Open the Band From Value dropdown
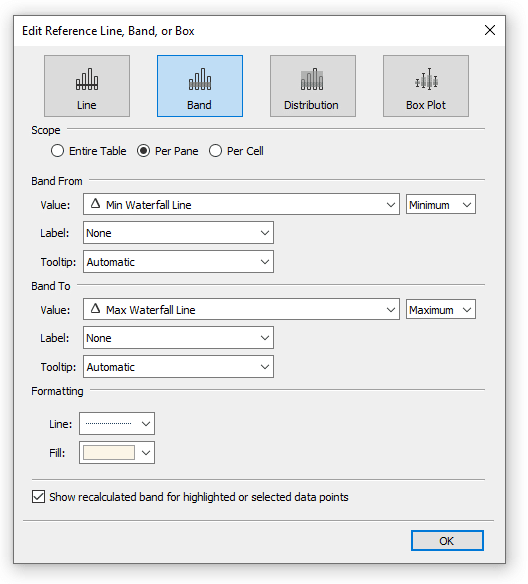This screenshot has width=528, height=584. coord(241,204)
